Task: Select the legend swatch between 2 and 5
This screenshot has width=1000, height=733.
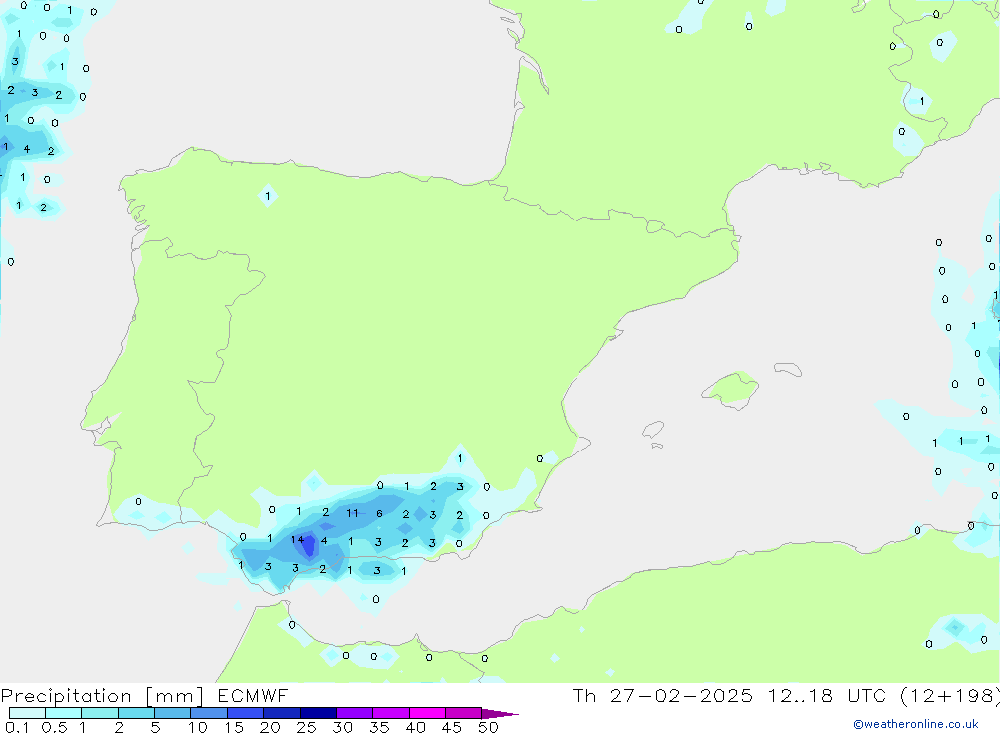Action: [x=136, y=713]
